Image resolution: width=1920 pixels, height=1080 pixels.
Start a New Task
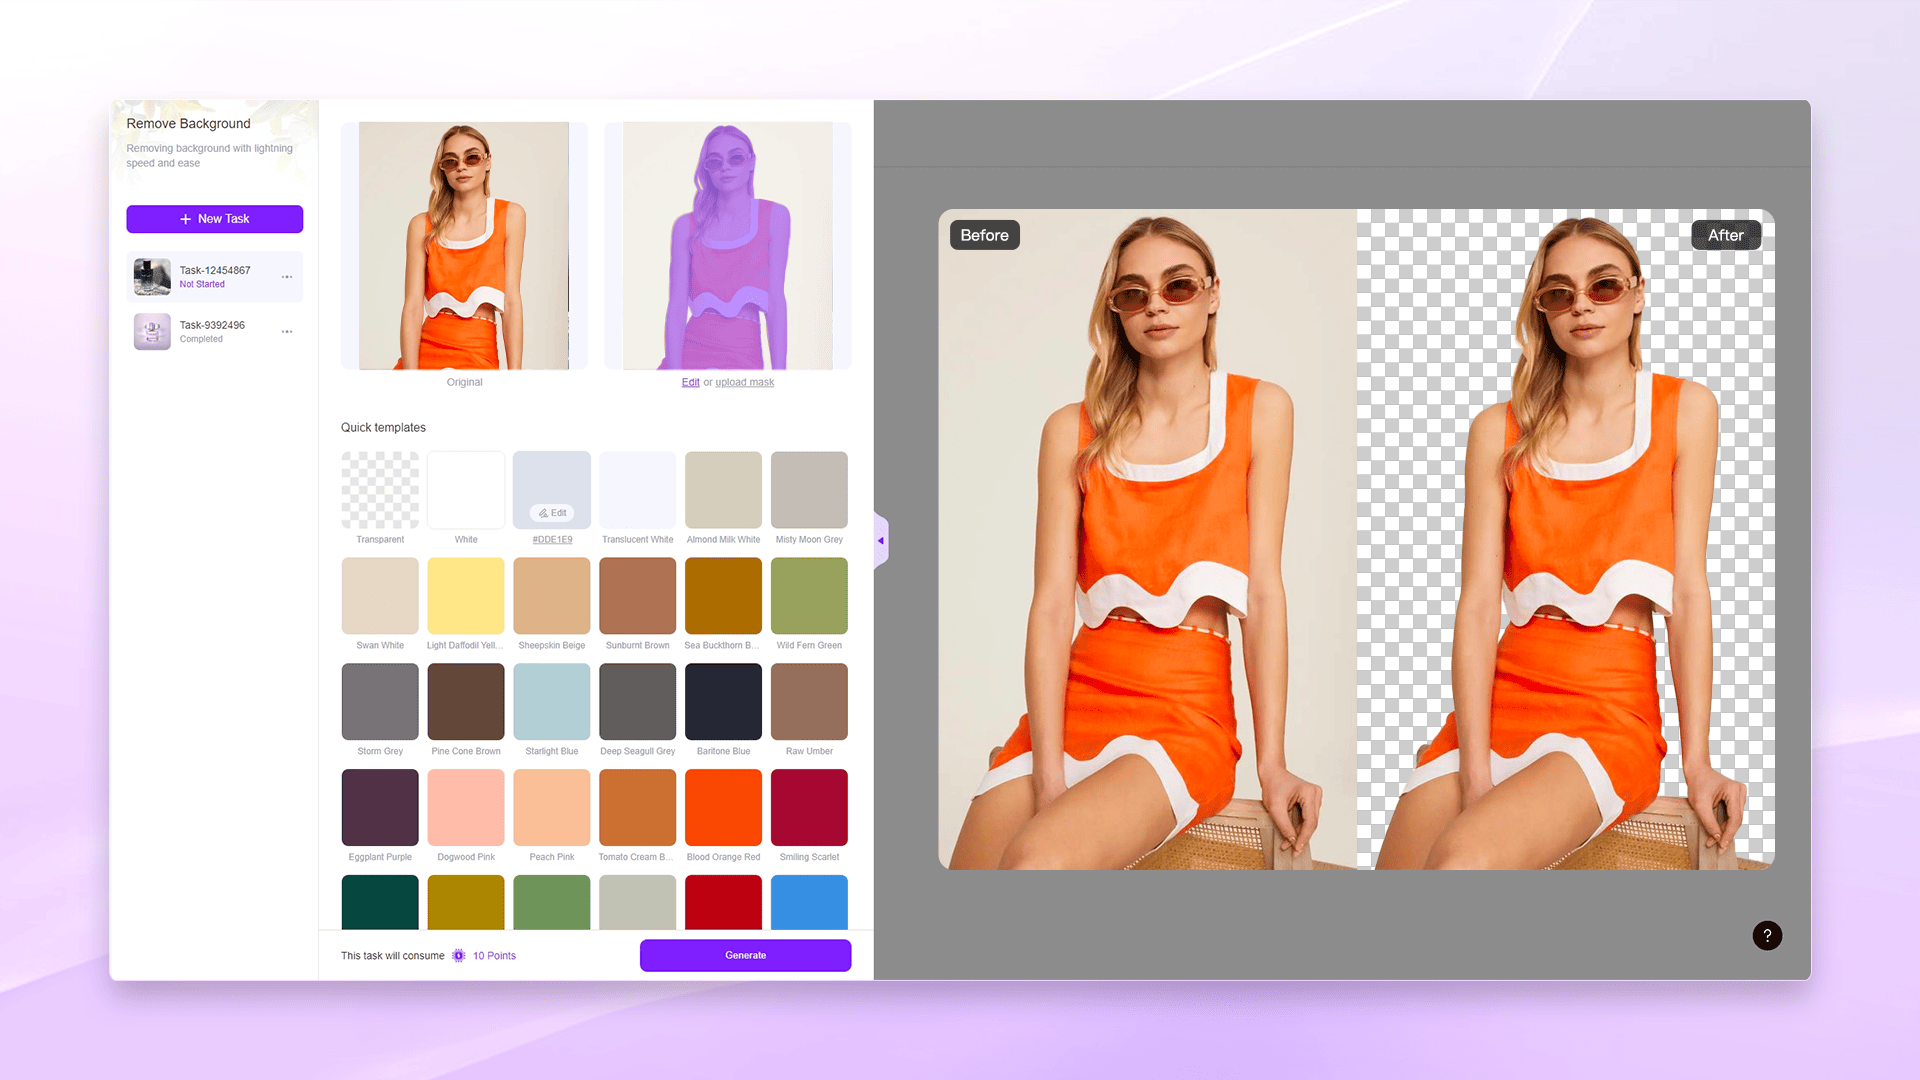(214, 219)
